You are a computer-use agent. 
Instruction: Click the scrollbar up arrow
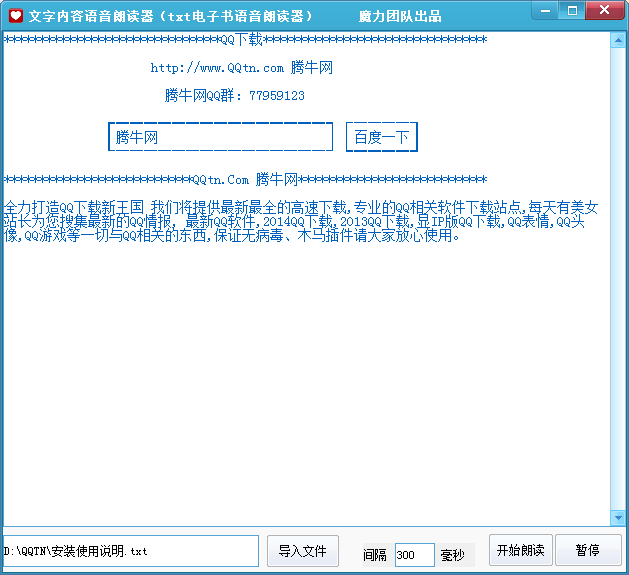tap(617, 41)
